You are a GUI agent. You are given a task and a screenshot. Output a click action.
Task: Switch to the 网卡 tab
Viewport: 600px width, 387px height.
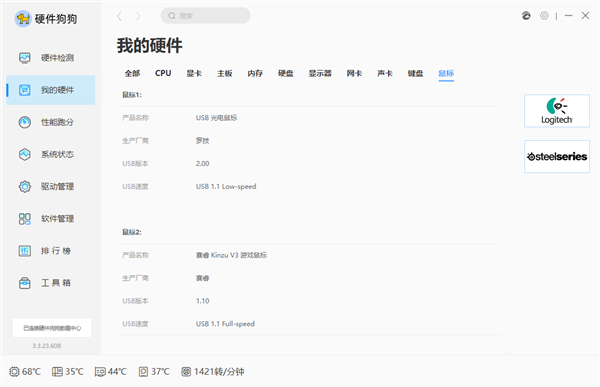[354, 73]
